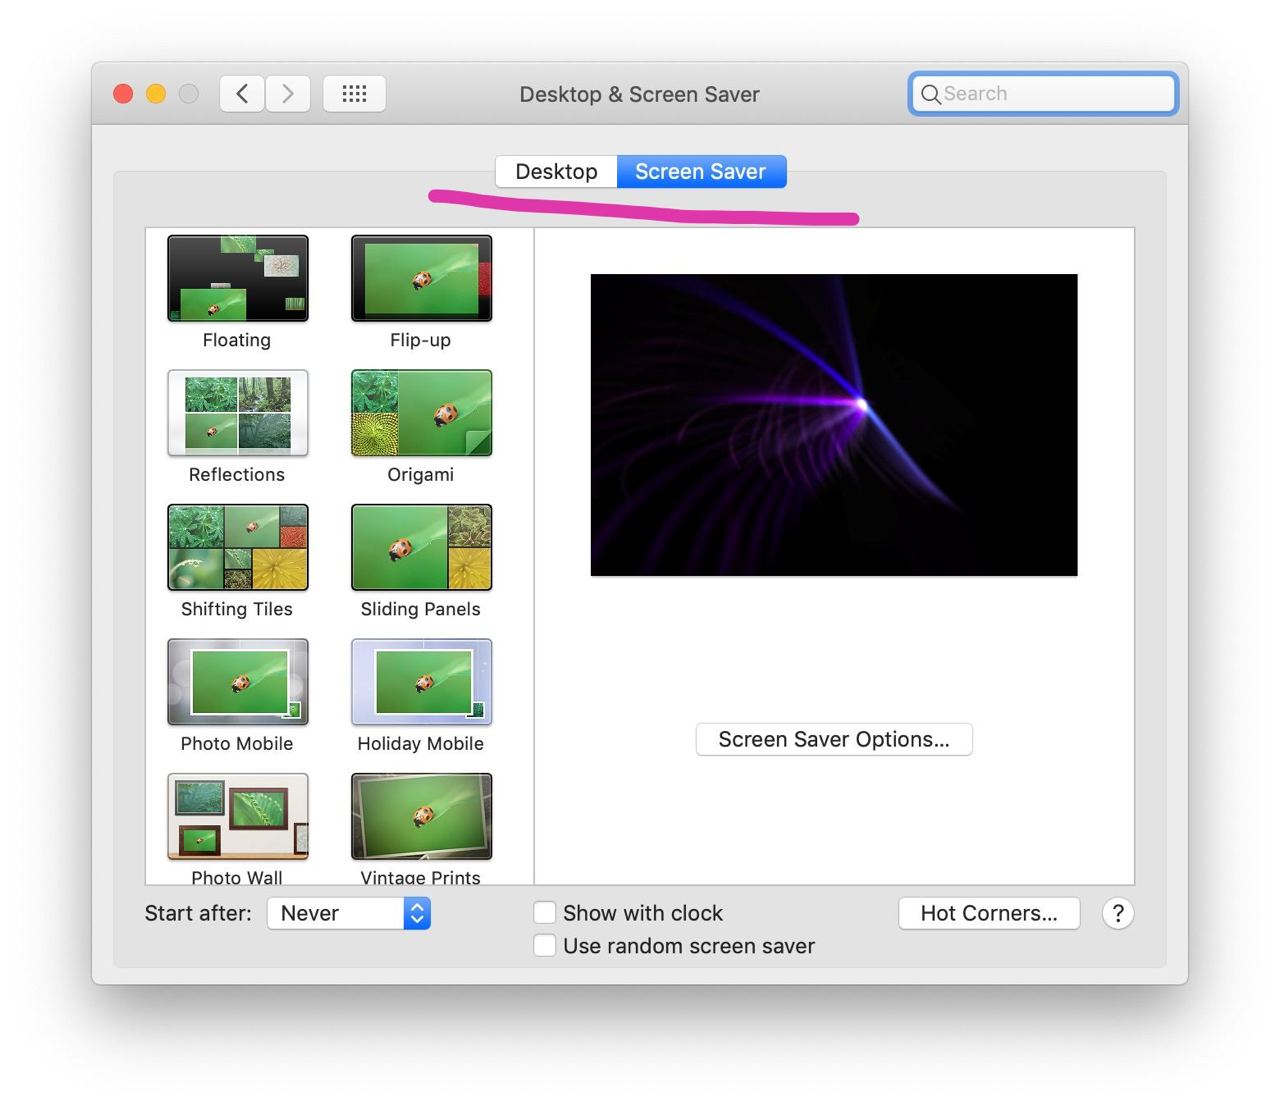This screenshot has height=1106, width=1280.
Task: Choose the Flip-up screen saver thumbnail
Action: tap(421, 278)
